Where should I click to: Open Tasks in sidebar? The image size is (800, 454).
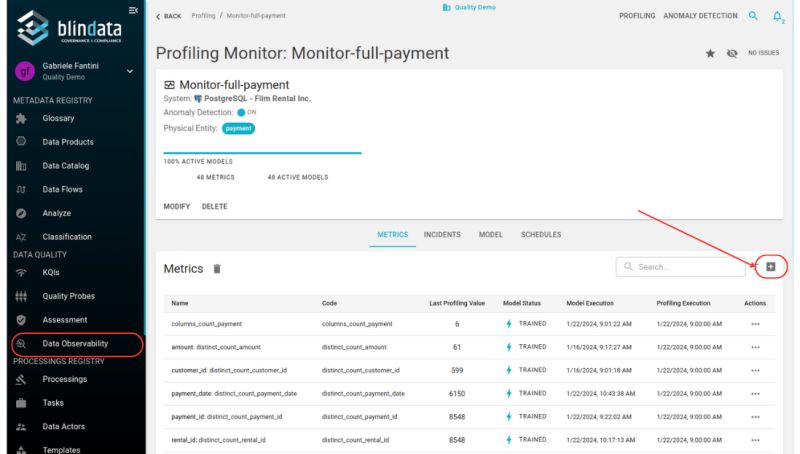pos(53,403)
